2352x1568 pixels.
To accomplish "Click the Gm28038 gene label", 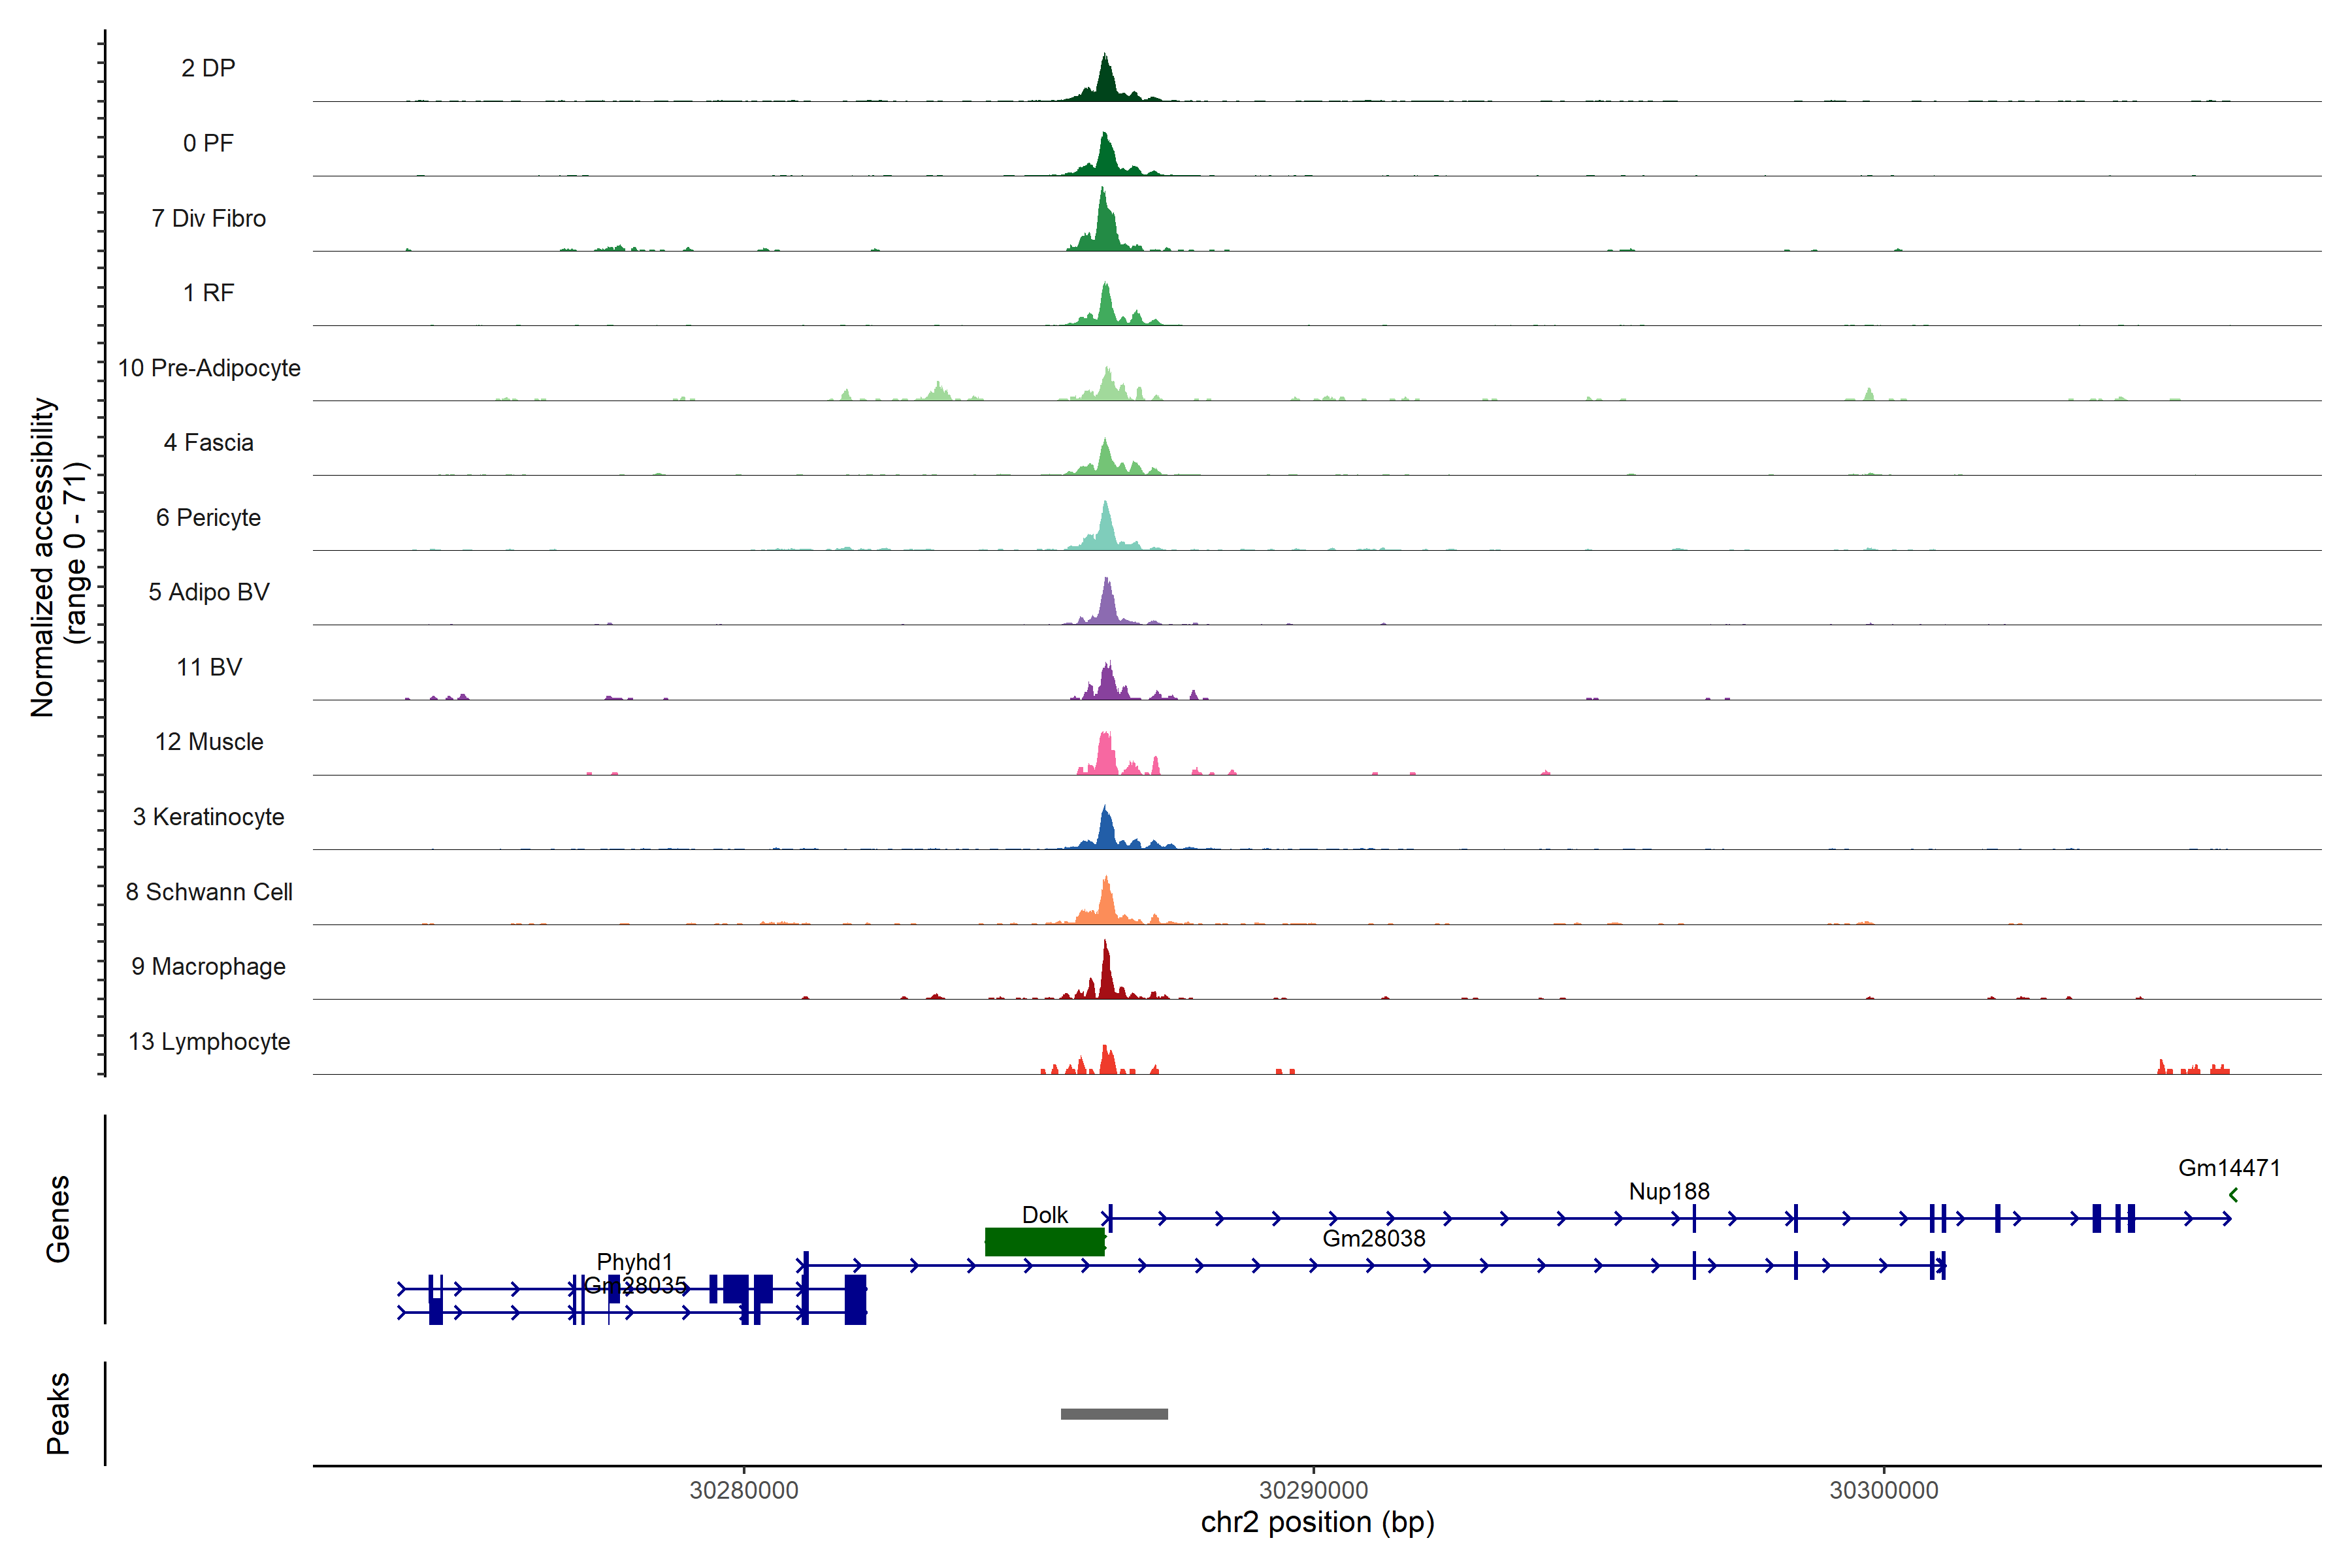I will point(1373,1238).
